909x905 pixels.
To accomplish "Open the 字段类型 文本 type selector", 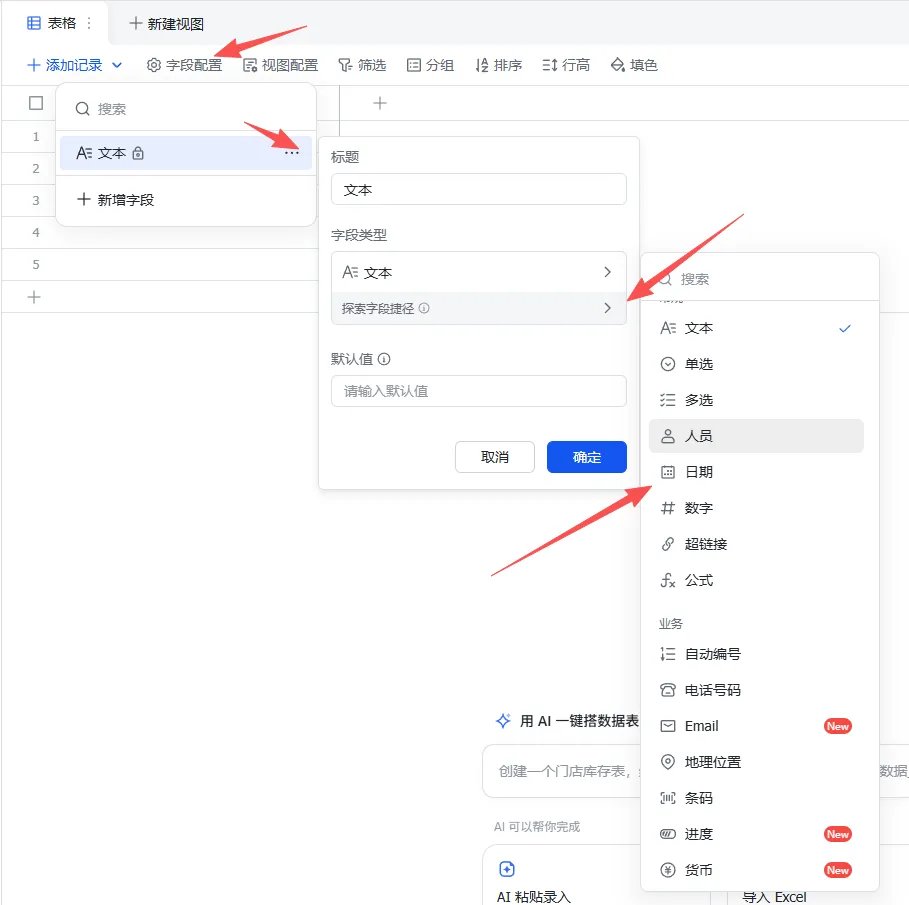I will (x=479, y=272).
